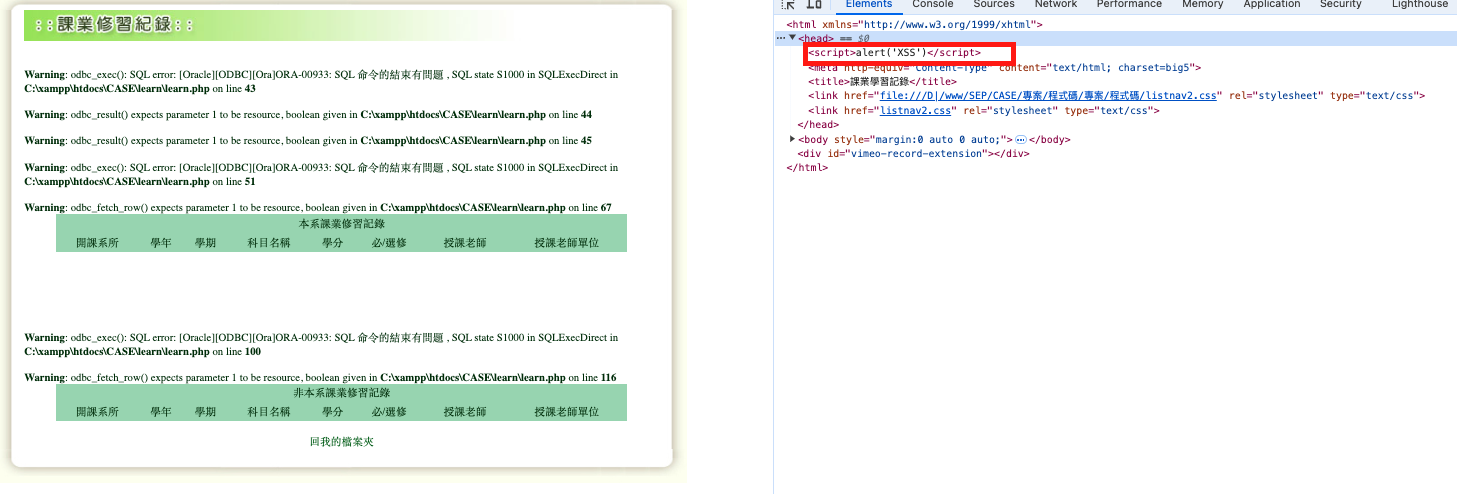The height and width of the screenshot is (494, 1457).
Task: Click 學期 header in 非本系課業修習記錄 table
Action: click(205, 412)
